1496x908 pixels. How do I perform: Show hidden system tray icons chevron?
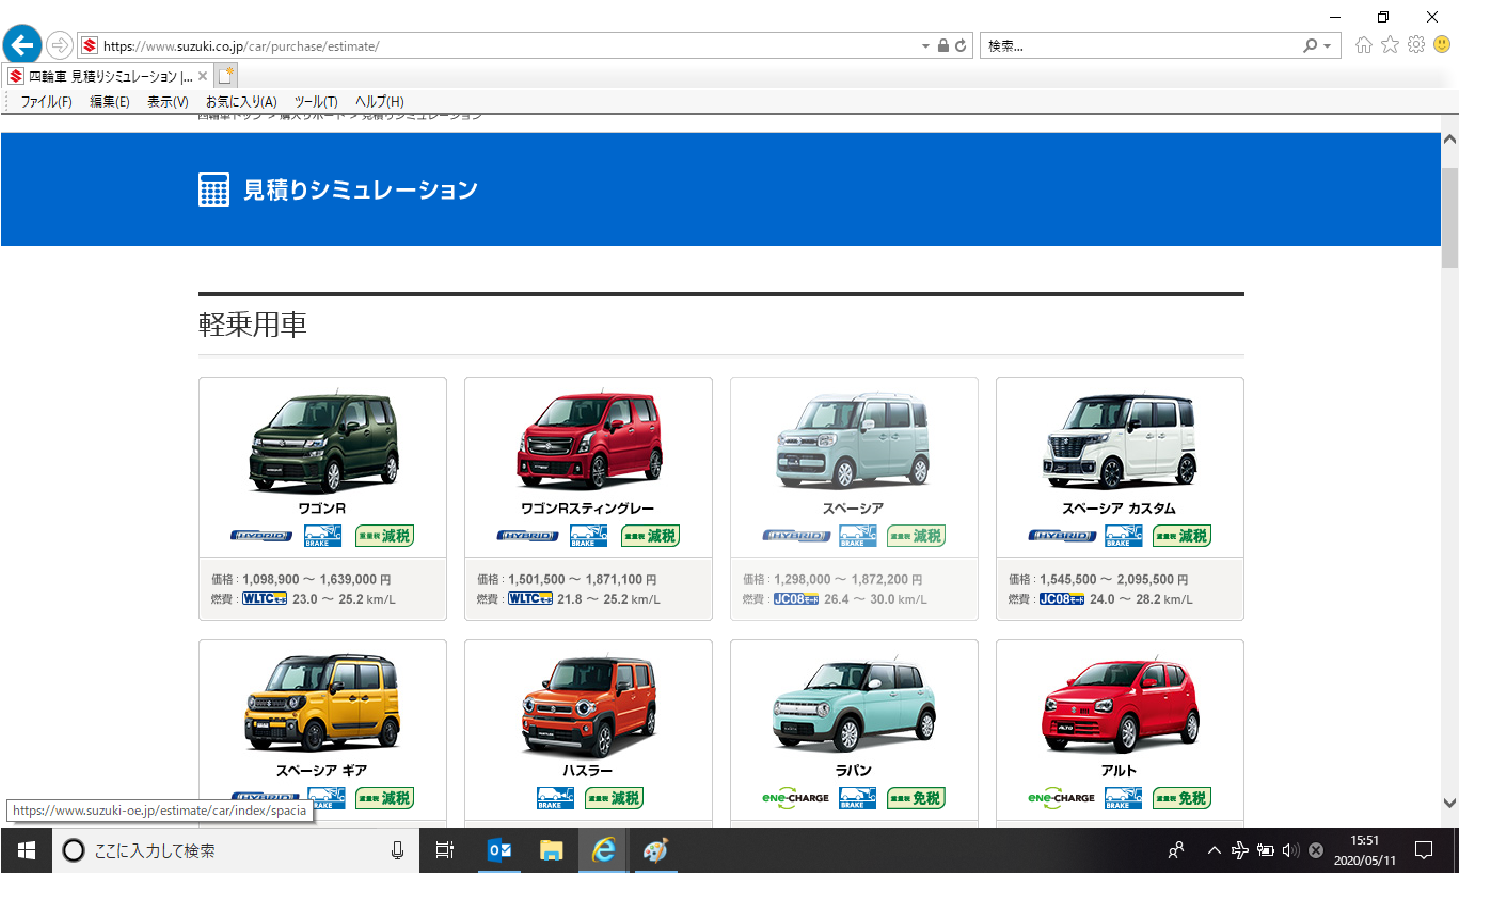pos(1214,851)
